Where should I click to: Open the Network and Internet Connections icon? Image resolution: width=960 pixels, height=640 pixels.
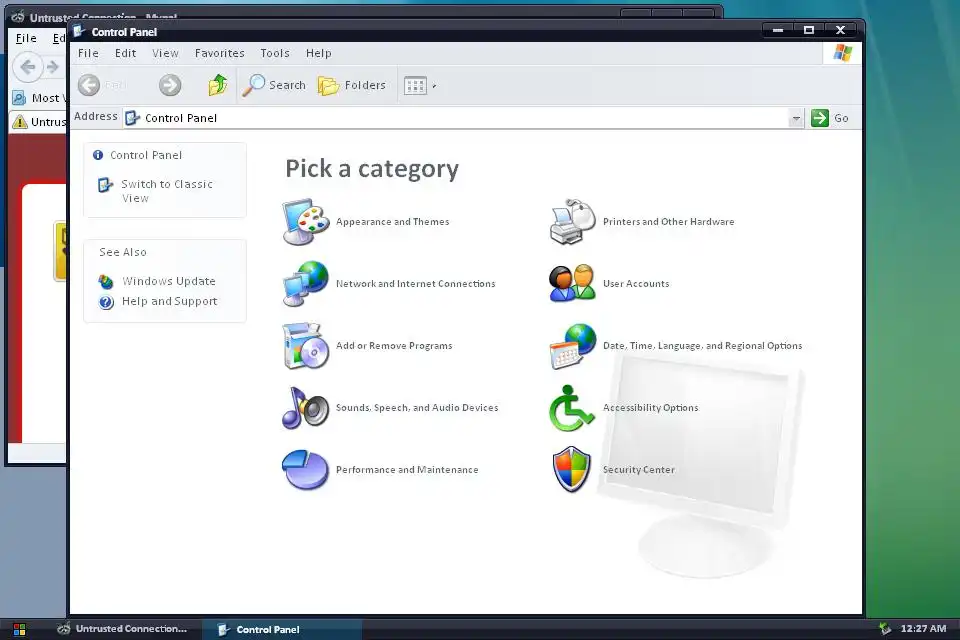pyautogui.click(x=306, y=284)
